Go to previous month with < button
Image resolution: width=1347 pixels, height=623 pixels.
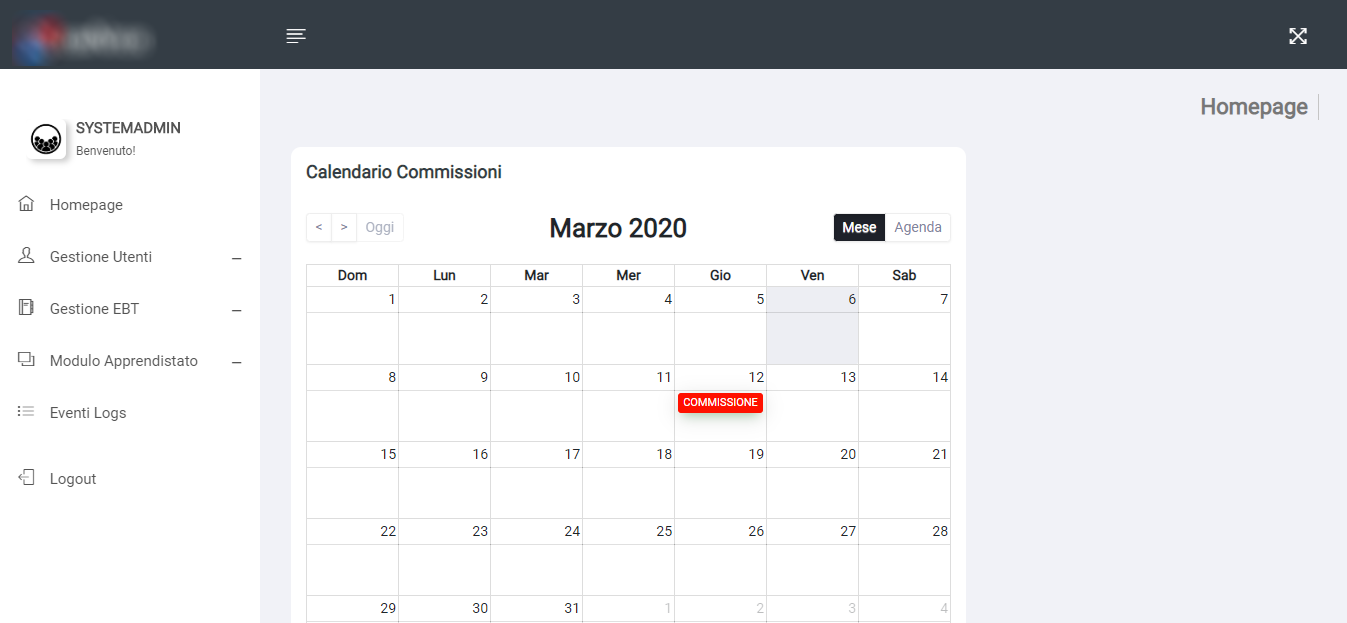319,227
